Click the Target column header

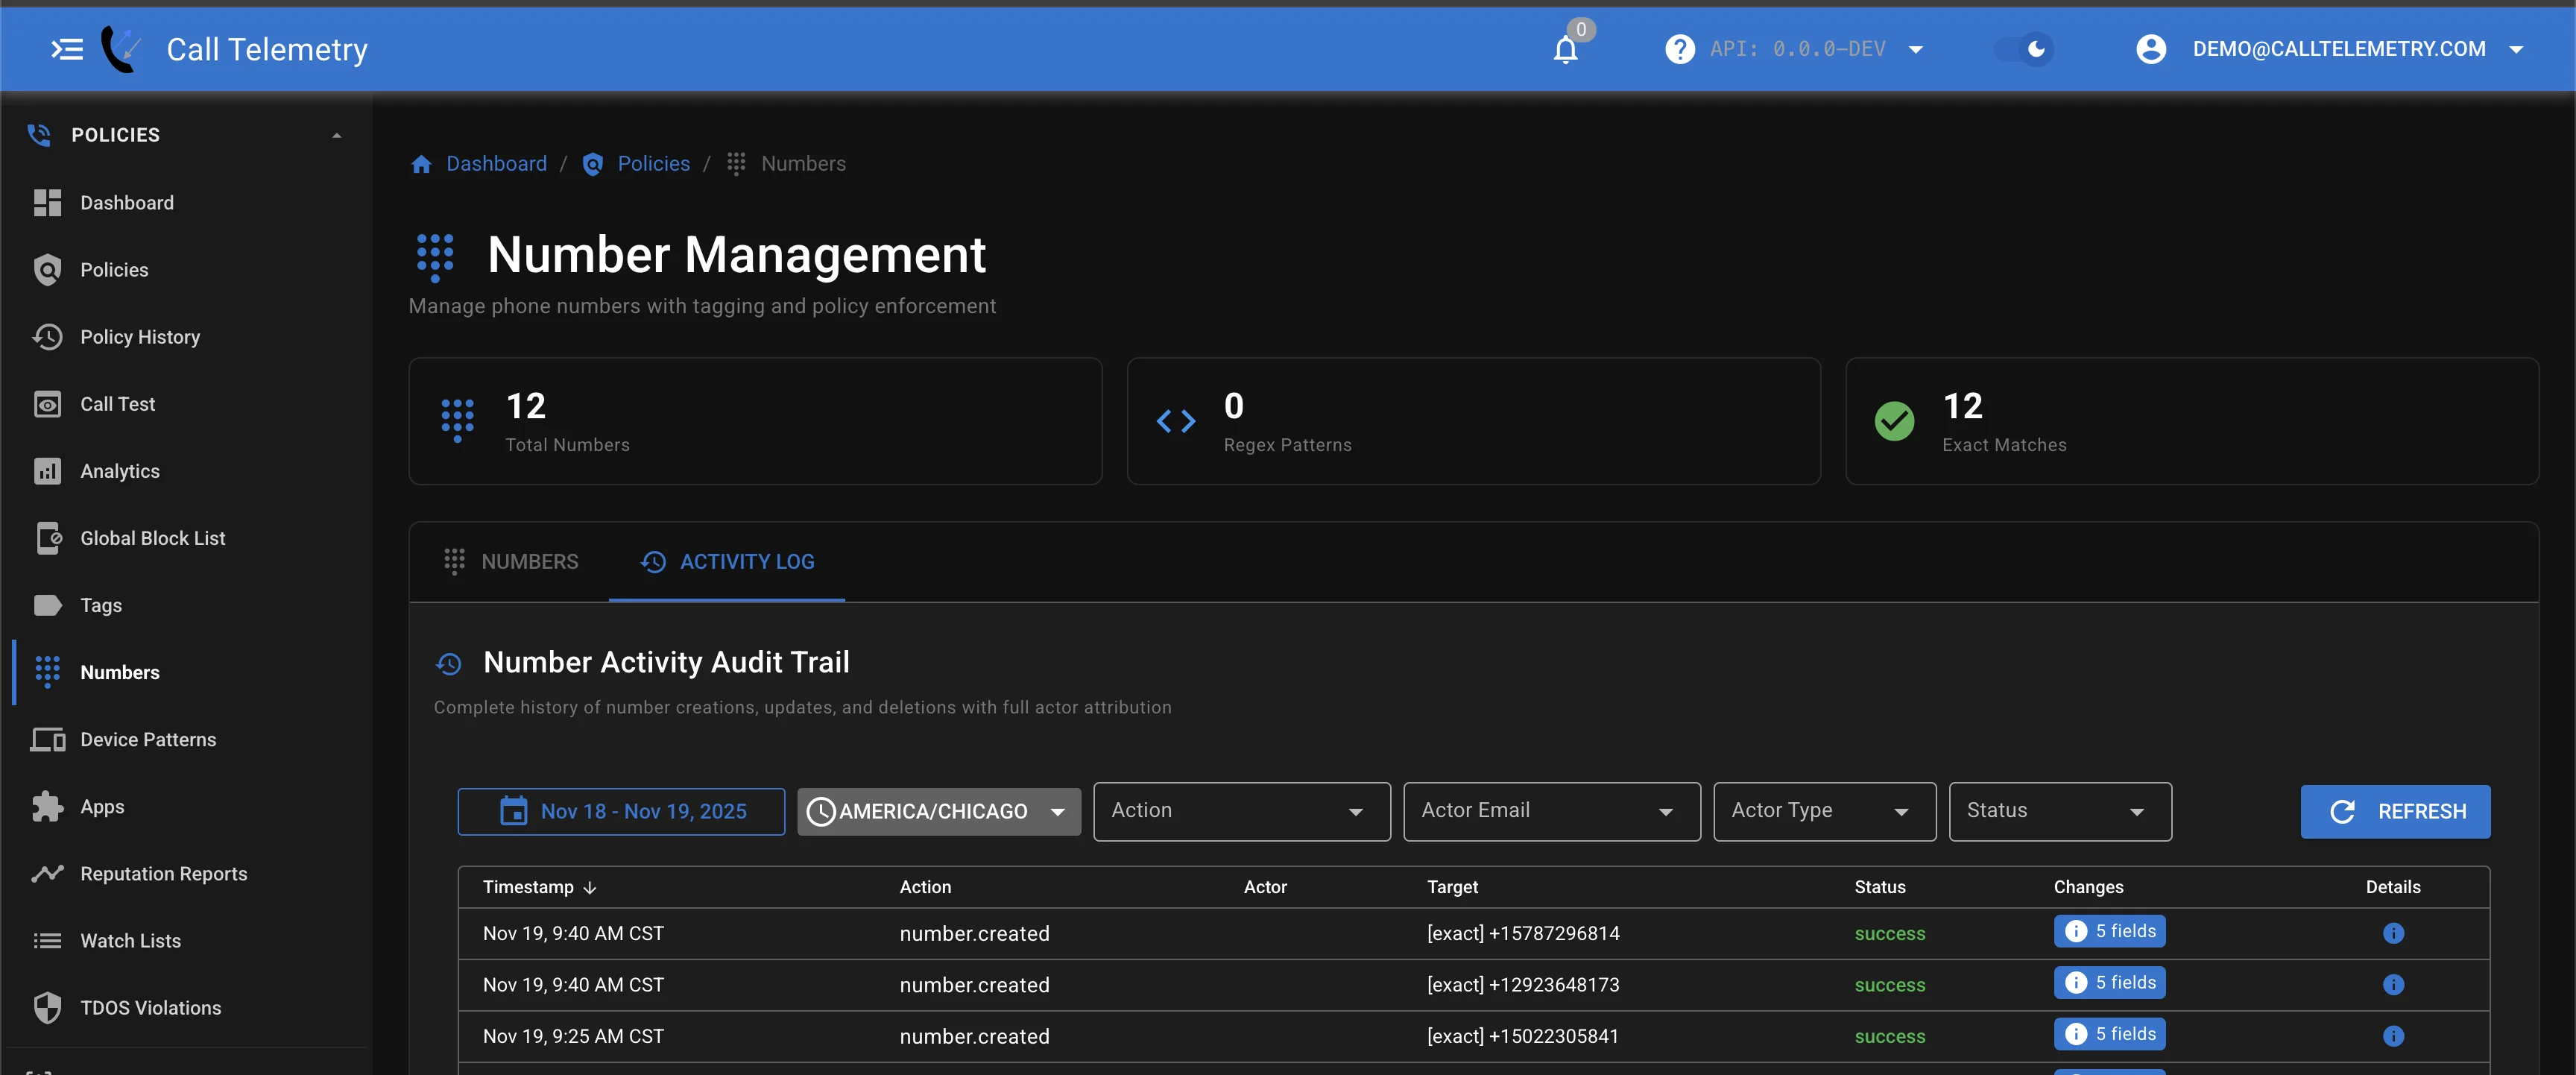tap(1451, 887)
